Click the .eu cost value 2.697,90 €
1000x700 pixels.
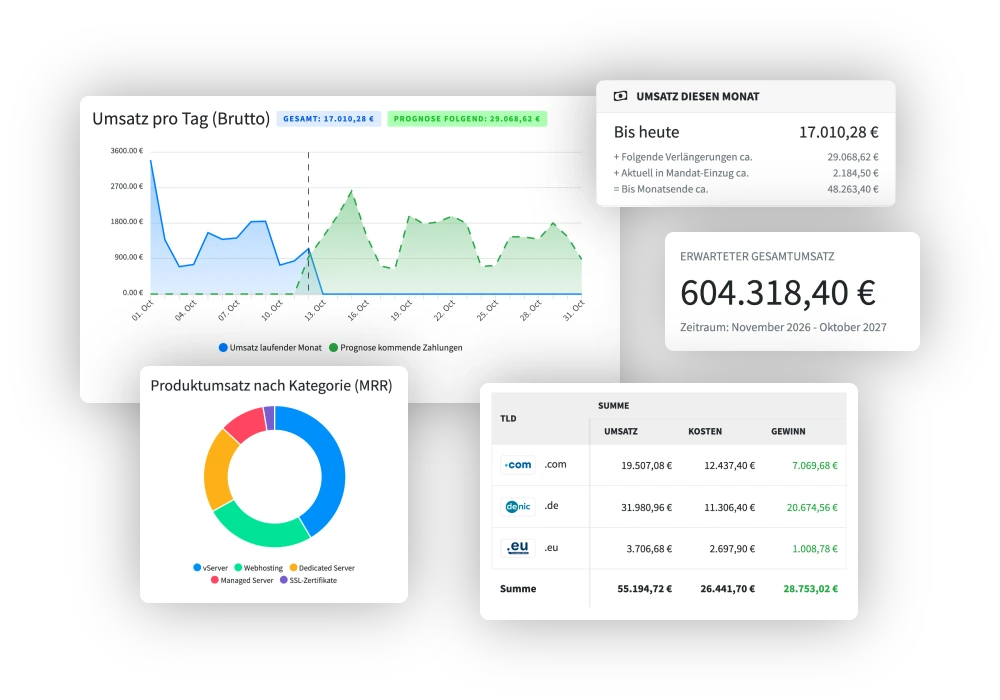[x=732, y=549]
